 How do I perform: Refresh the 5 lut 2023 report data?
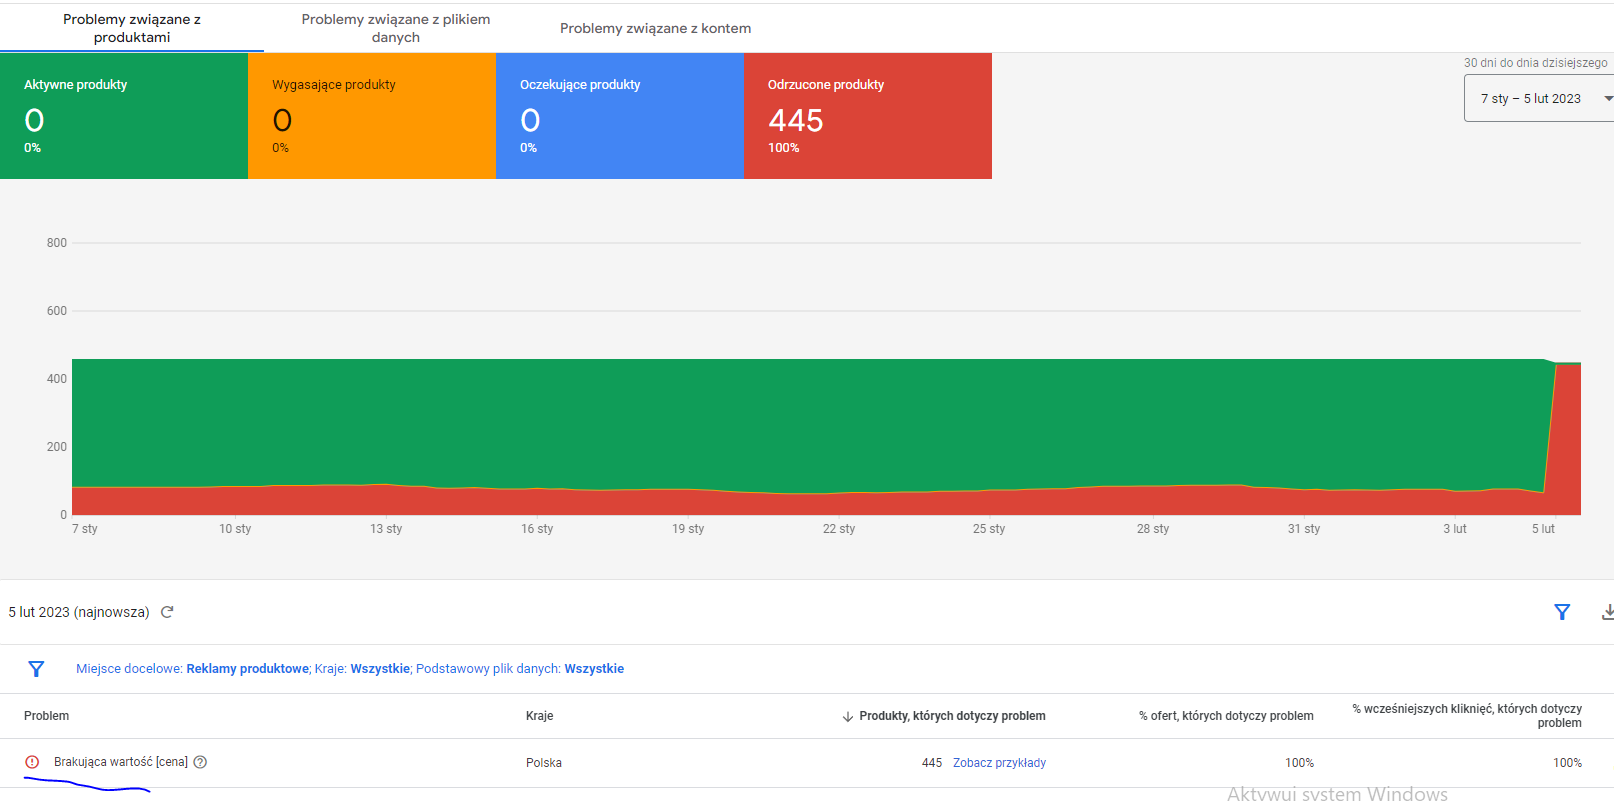(167, 612)
